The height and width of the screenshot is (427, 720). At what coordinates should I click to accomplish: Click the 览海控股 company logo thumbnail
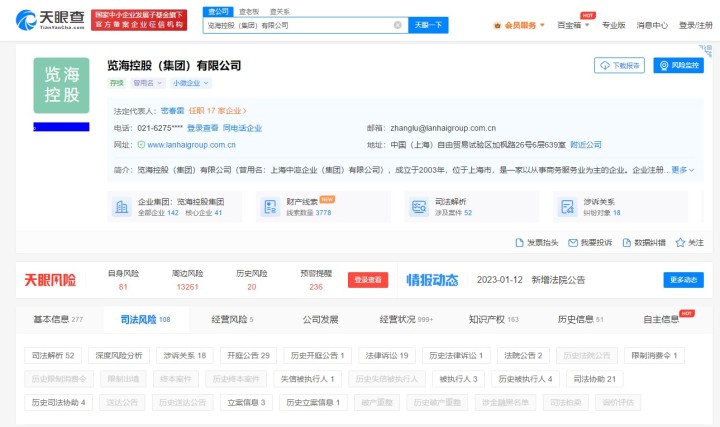(61, 85)
